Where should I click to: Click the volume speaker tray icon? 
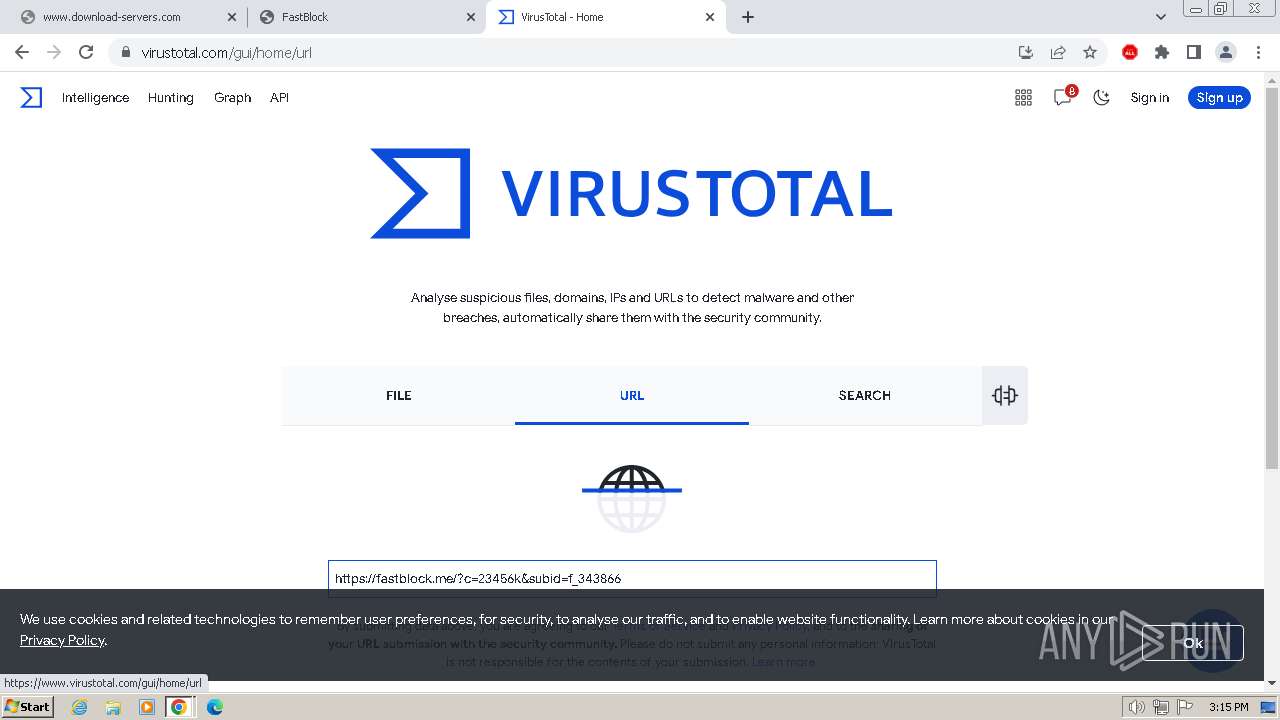1136,707
